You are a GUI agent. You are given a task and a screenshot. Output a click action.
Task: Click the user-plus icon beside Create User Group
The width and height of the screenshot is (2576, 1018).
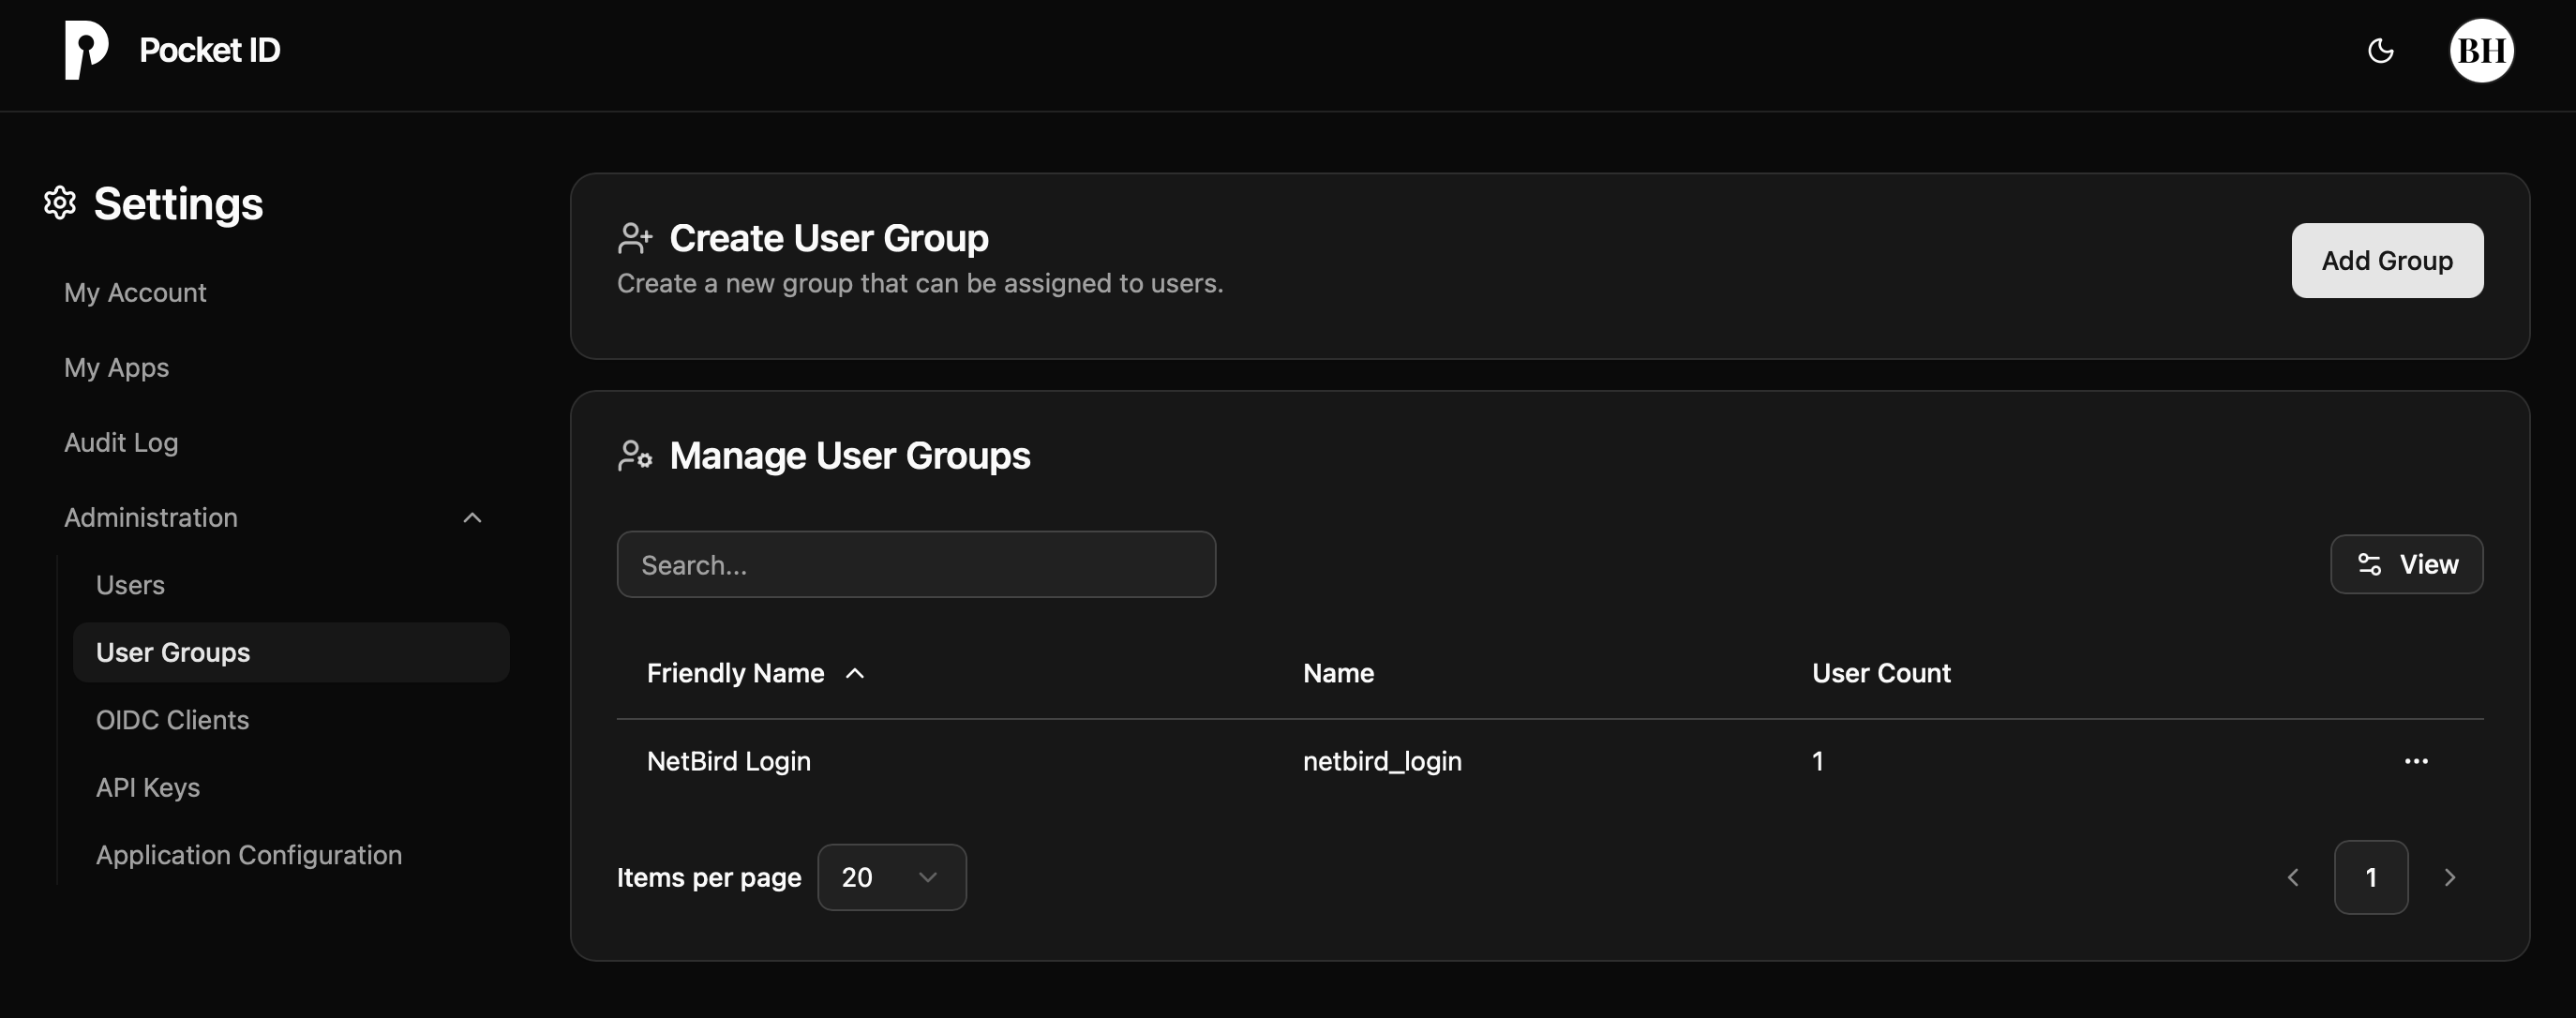pyautogui.click(x=634, y=237)
